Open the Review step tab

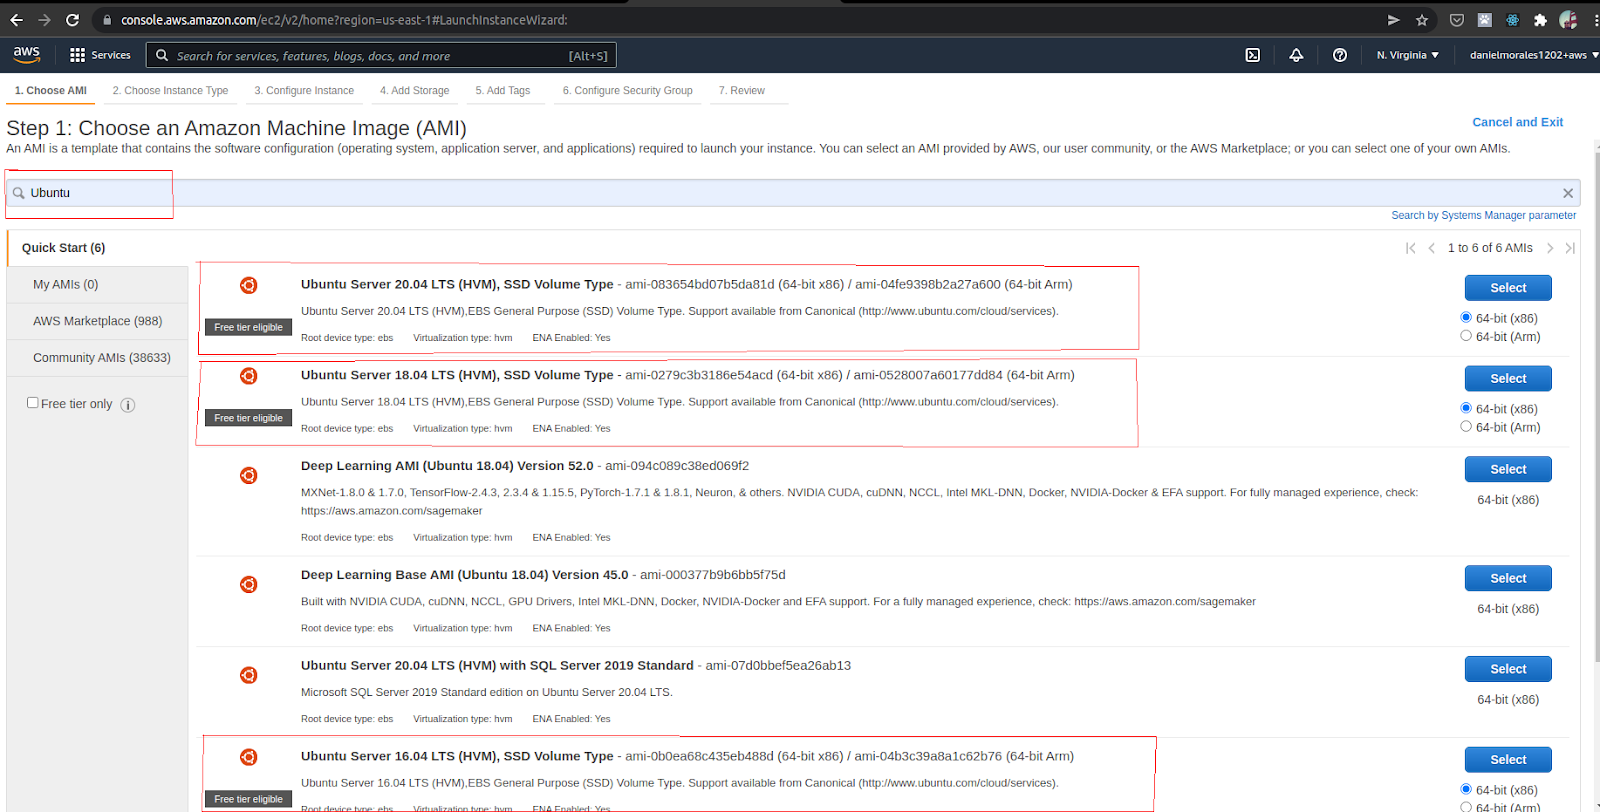[742, 91]
